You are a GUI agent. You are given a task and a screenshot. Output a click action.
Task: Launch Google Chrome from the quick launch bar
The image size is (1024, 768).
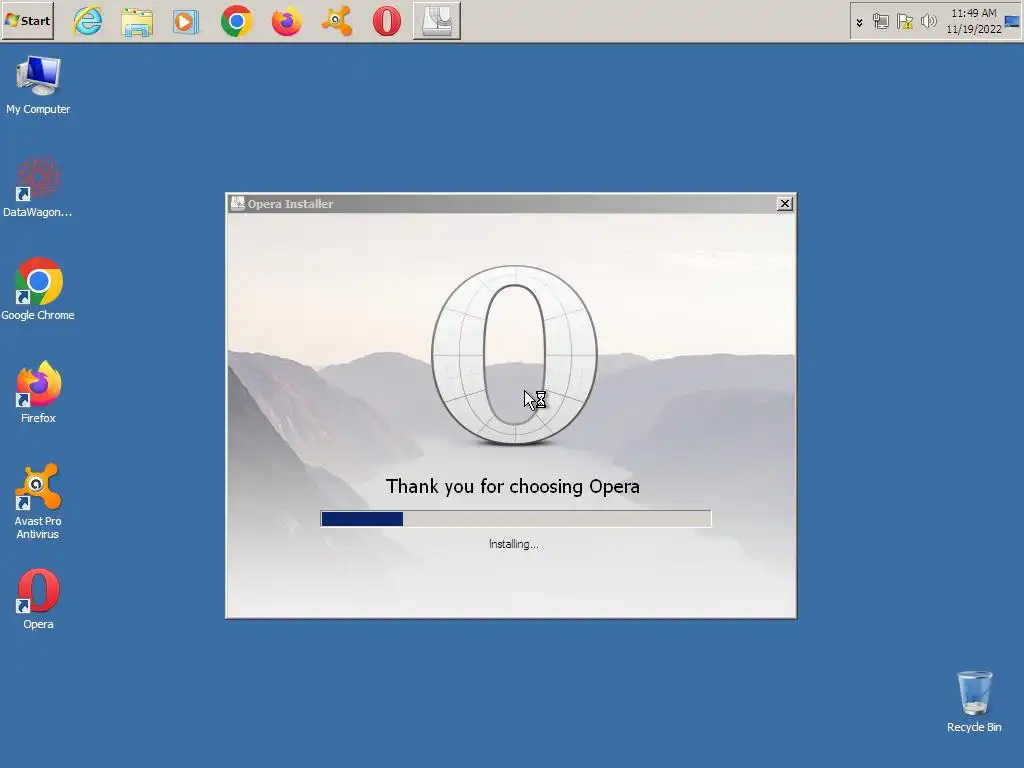pos(236,21)
